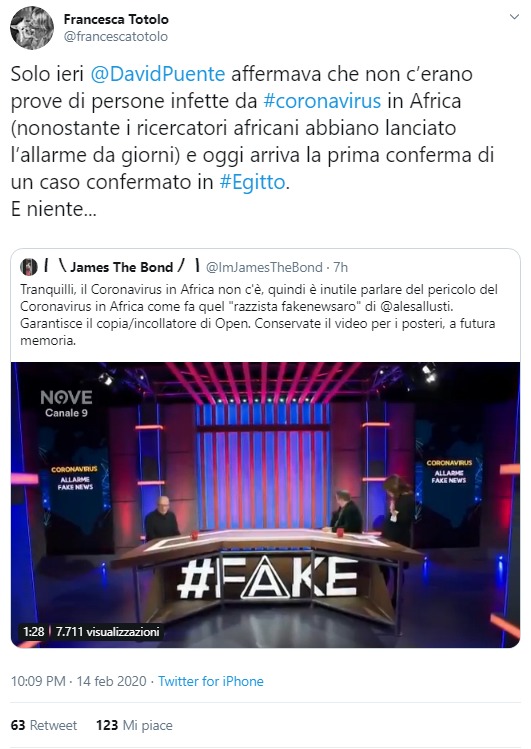The height and width of the screenshot is (749, 531).
Task: Open the Twitter for iPhone source link
Action: tap(211, 681)
